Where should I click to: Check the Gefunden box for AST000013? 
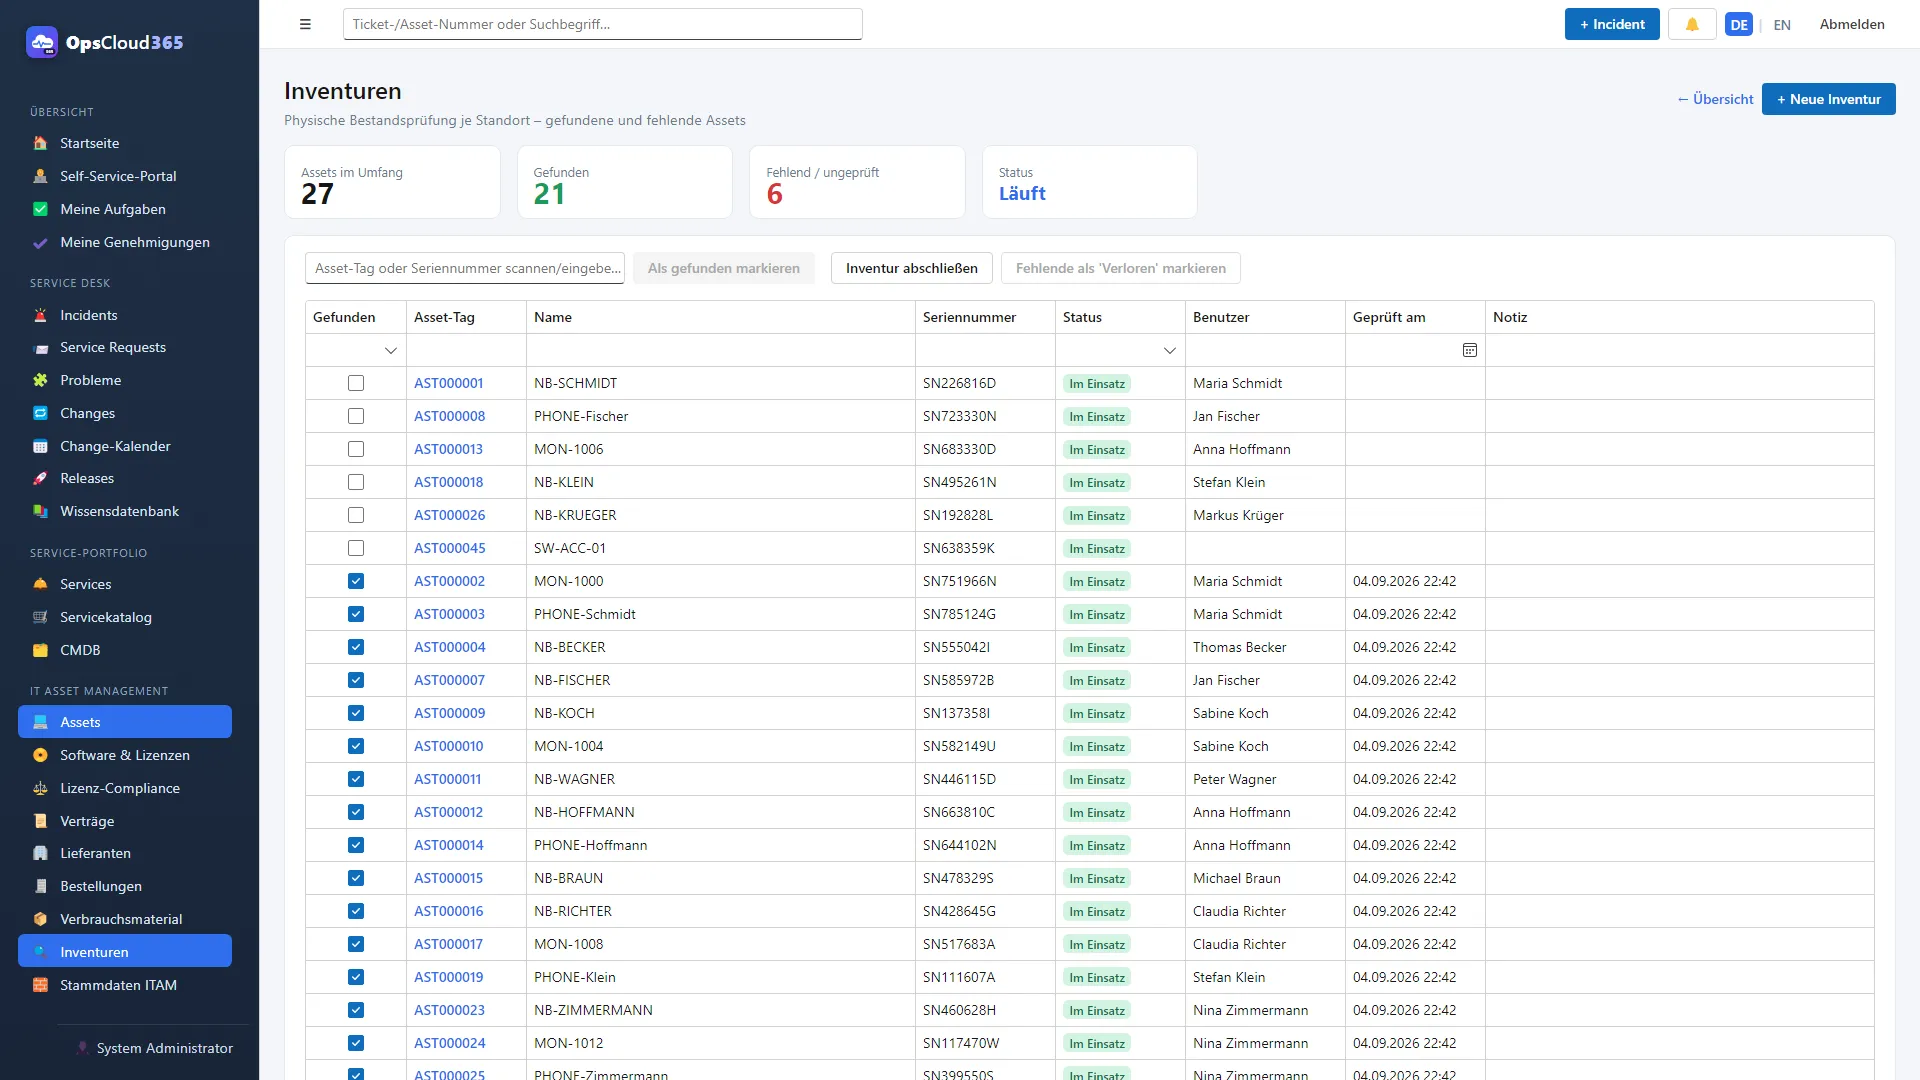coord(356,449)
